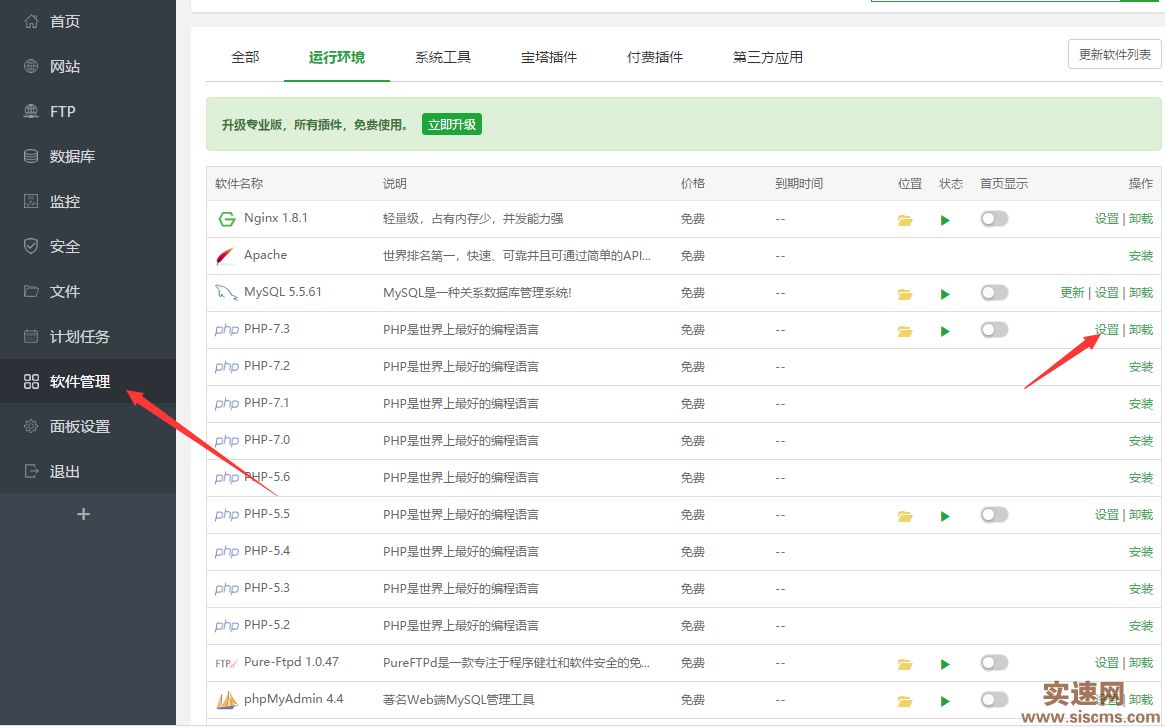
Task: Click the Nginx logo icon
Action: (227, 219)
